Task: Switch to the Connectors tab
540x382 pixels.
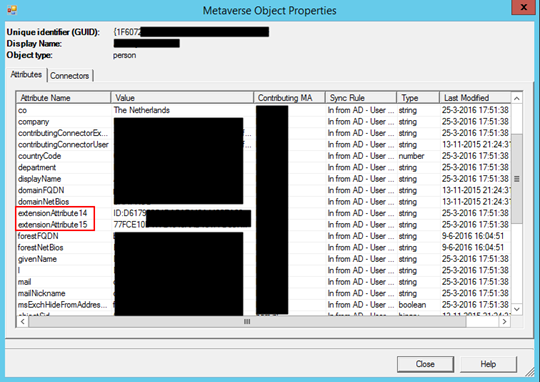Action: tap(70, 76)
